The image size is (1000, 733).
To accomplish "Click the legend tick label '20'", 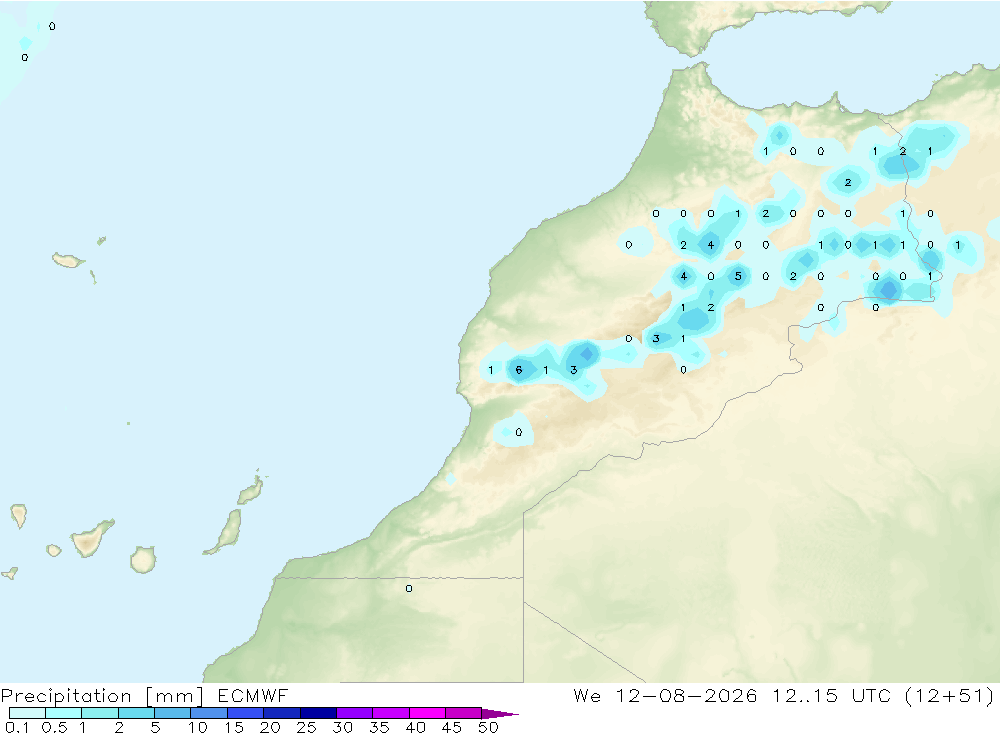I will (x=270, y=727).
